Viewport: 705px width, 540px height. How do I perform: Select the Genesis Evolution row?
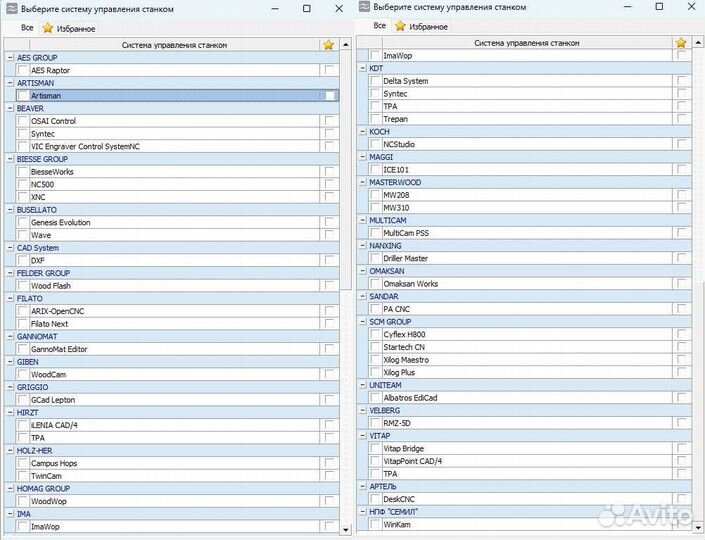pos(60,223)
